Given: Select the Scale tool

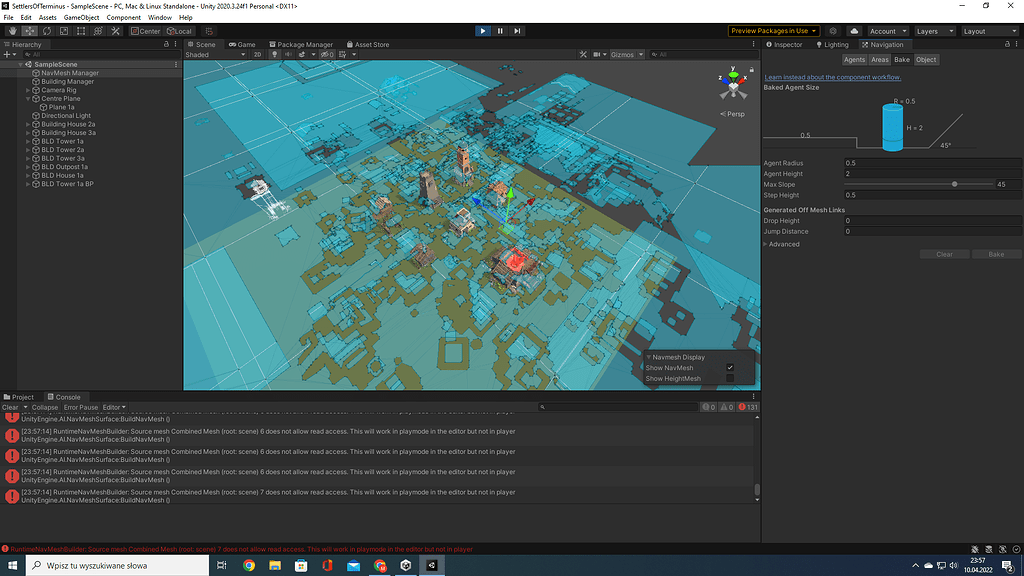Looking at the screenshot, I should [x=63, y=31].
